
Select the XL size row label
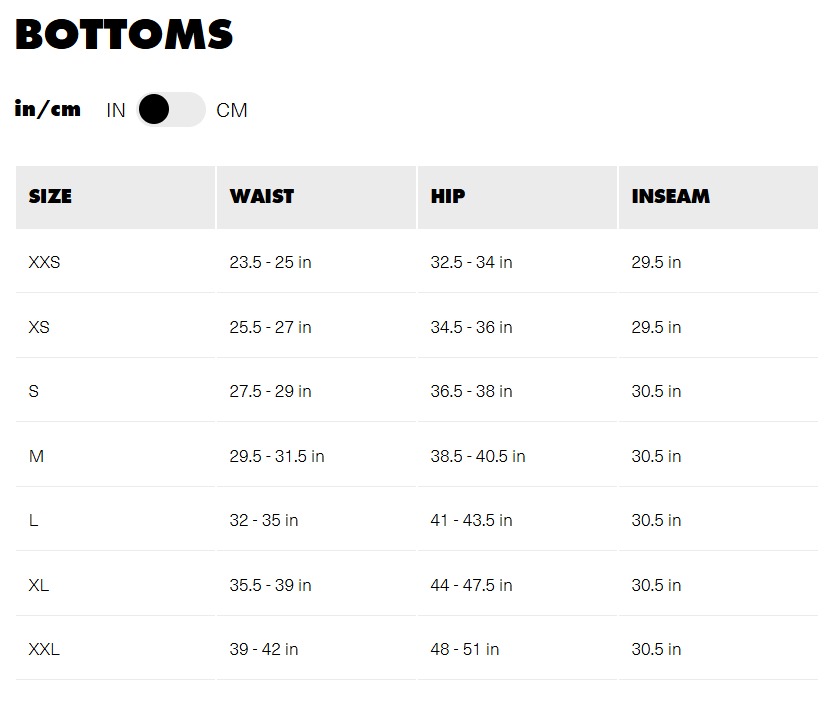click(x=39, y=585)
